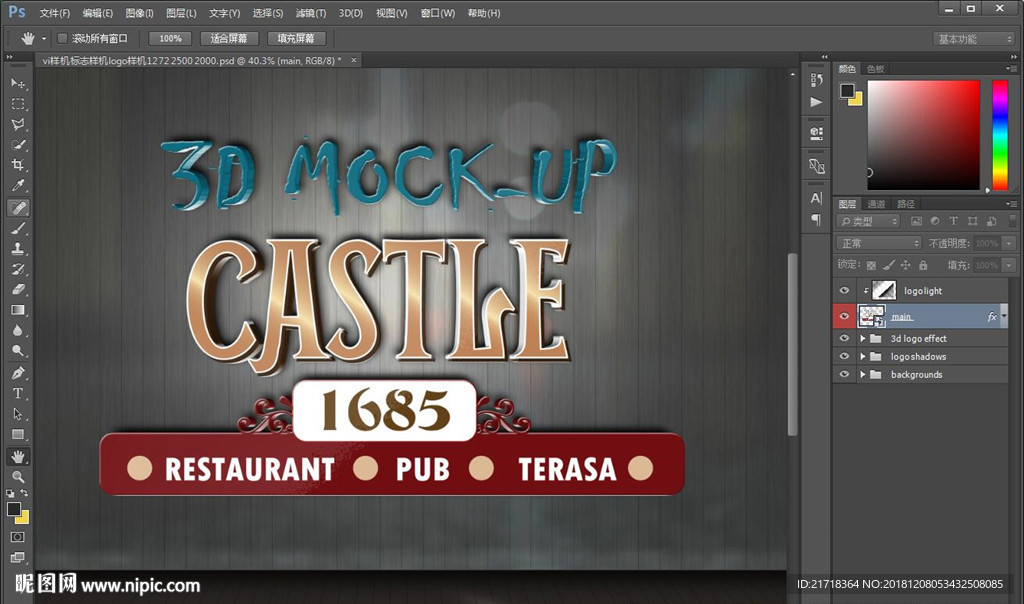Click the foreground swatch in color panel
Screen dimensions: 1024x604
click(x=847, y=91)
